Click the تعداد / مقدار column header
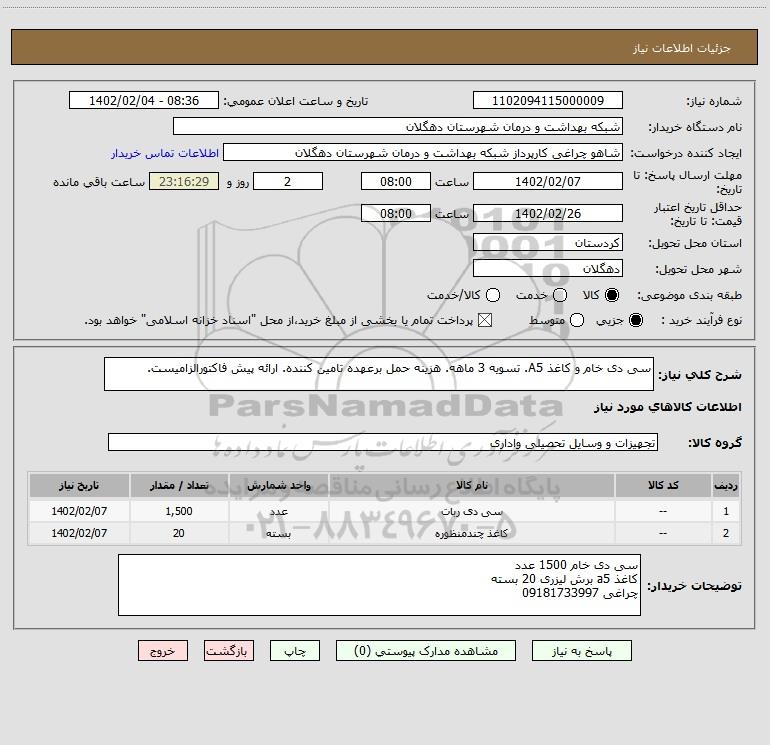The image size is (770, 745). (x=179, y=486)
